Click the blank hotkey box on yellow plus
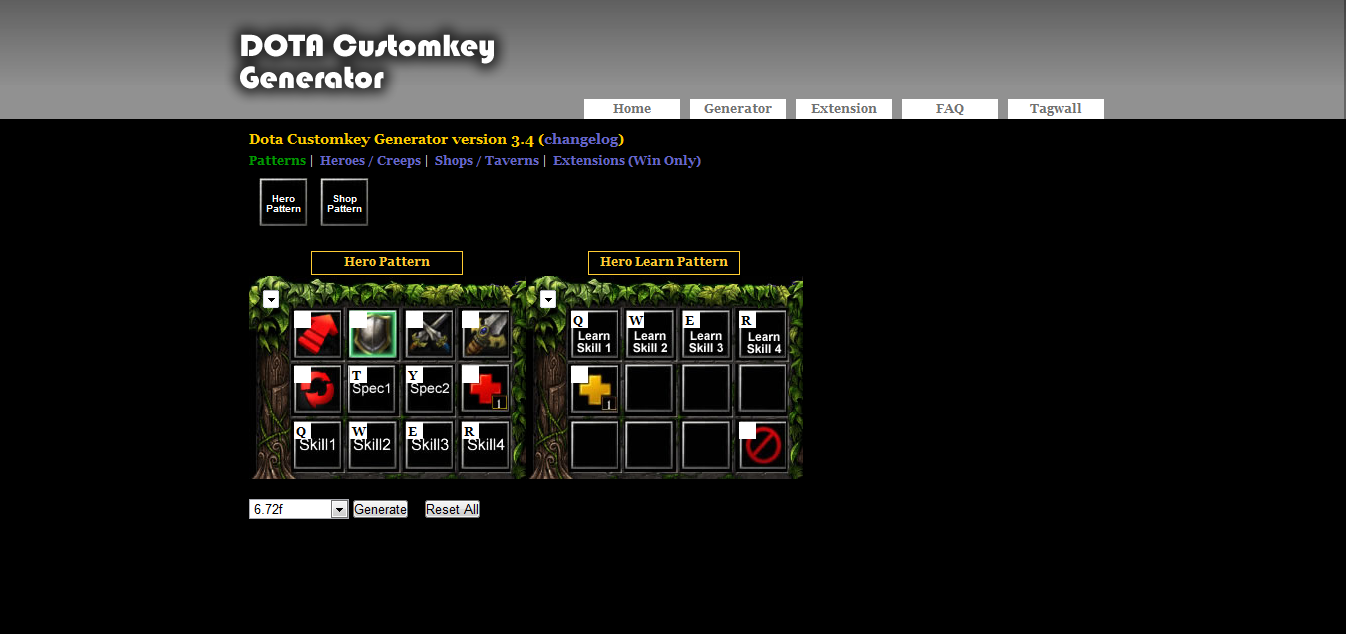 click(579, 374)
